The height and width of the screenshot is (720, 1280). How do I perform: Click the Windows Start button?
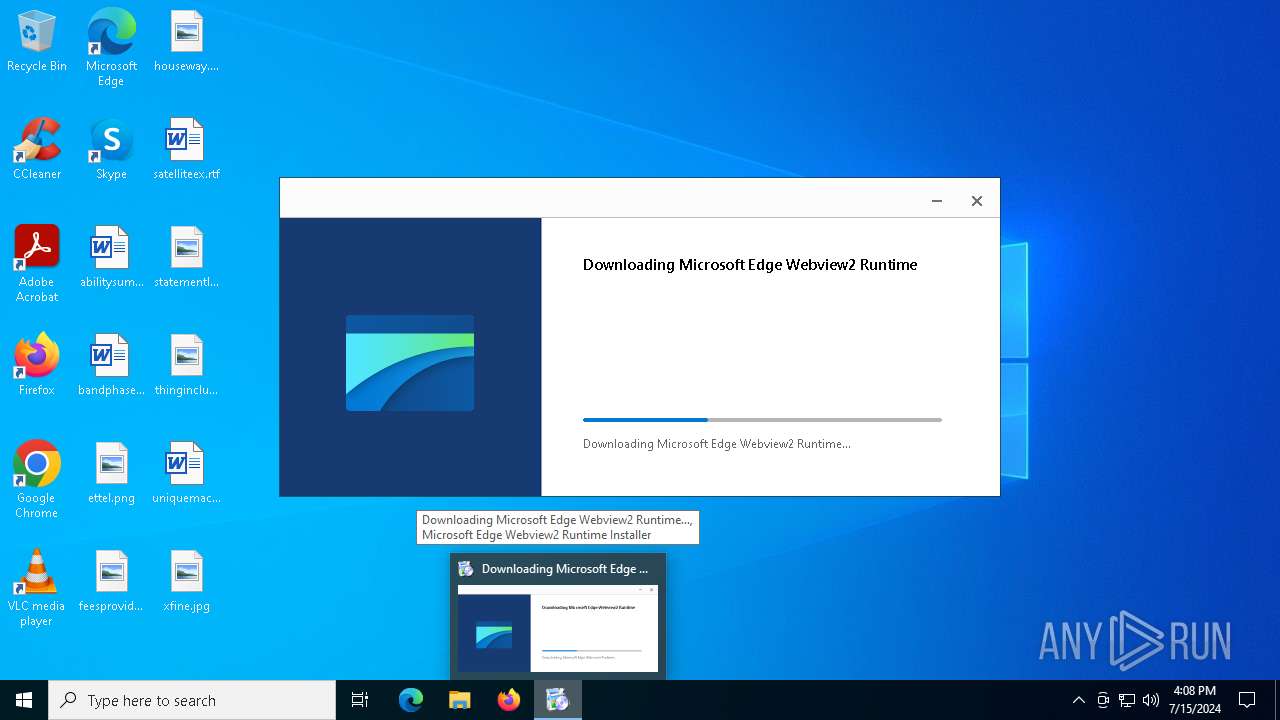click(x=24, y=700)
